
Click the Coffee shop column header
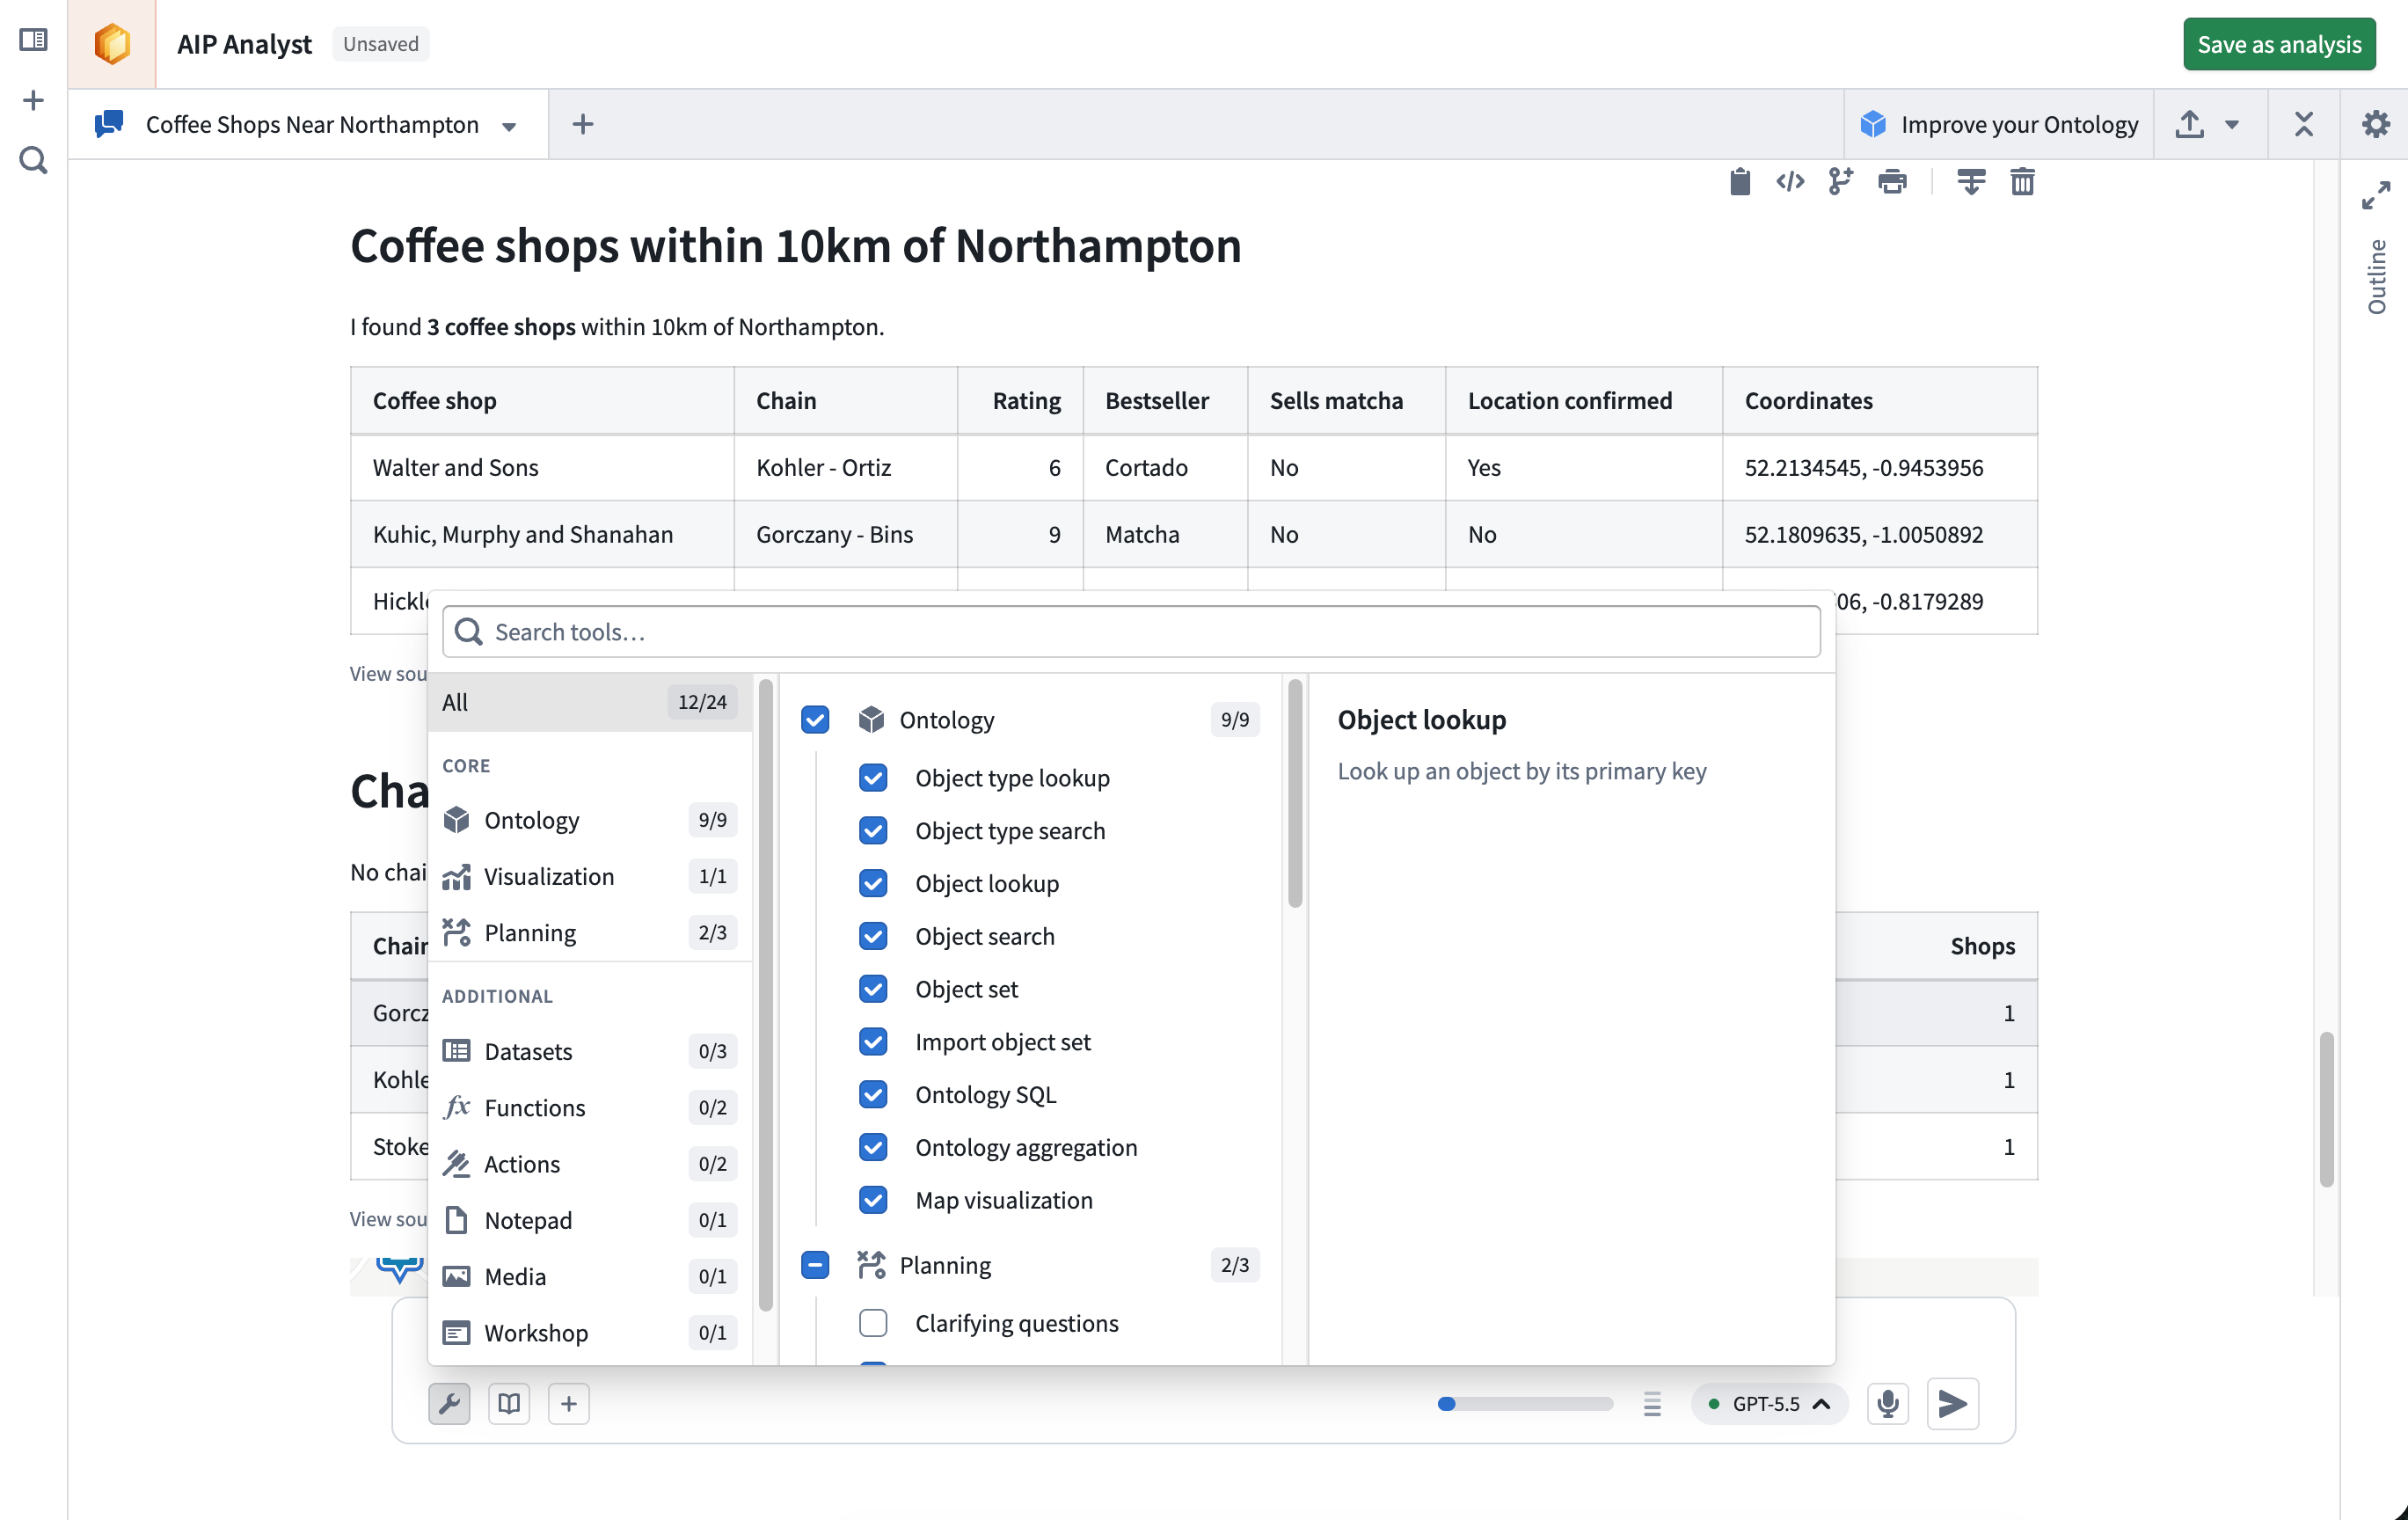pyautogui.click(x=542, y=401)
